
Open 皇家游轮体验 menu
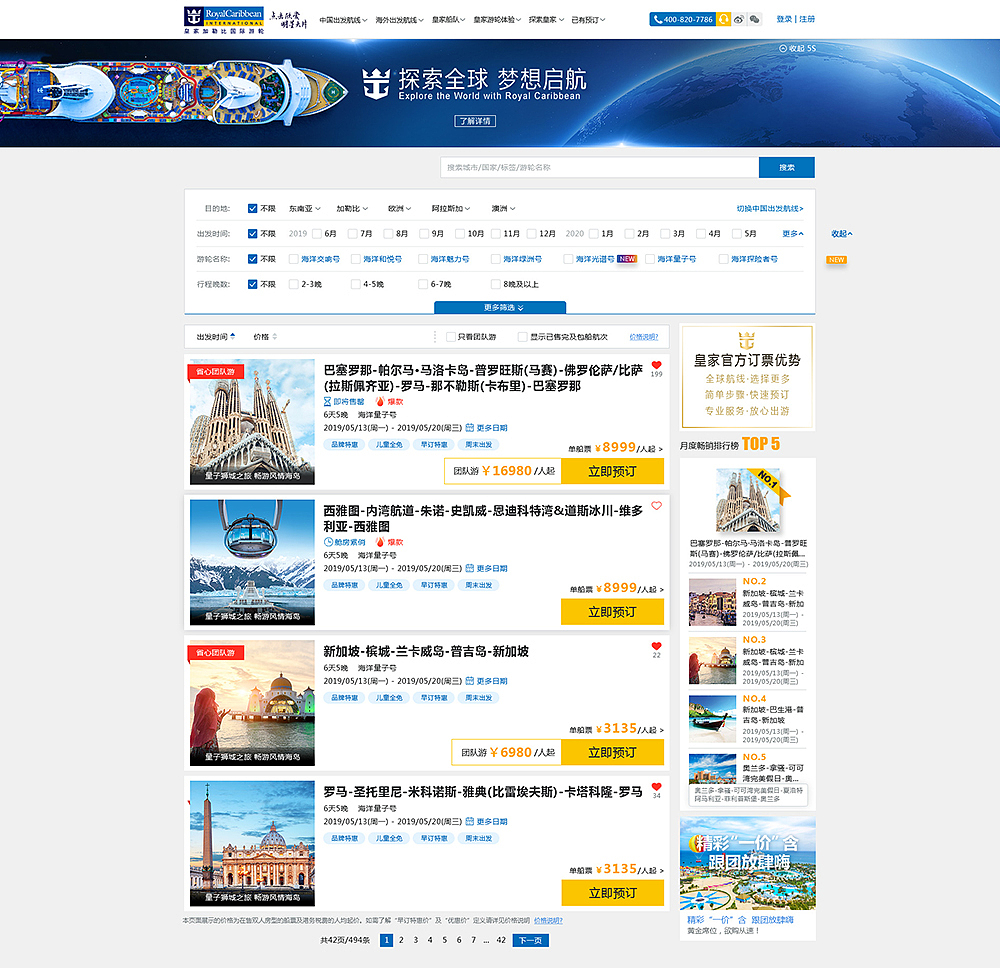pos(497,20)
